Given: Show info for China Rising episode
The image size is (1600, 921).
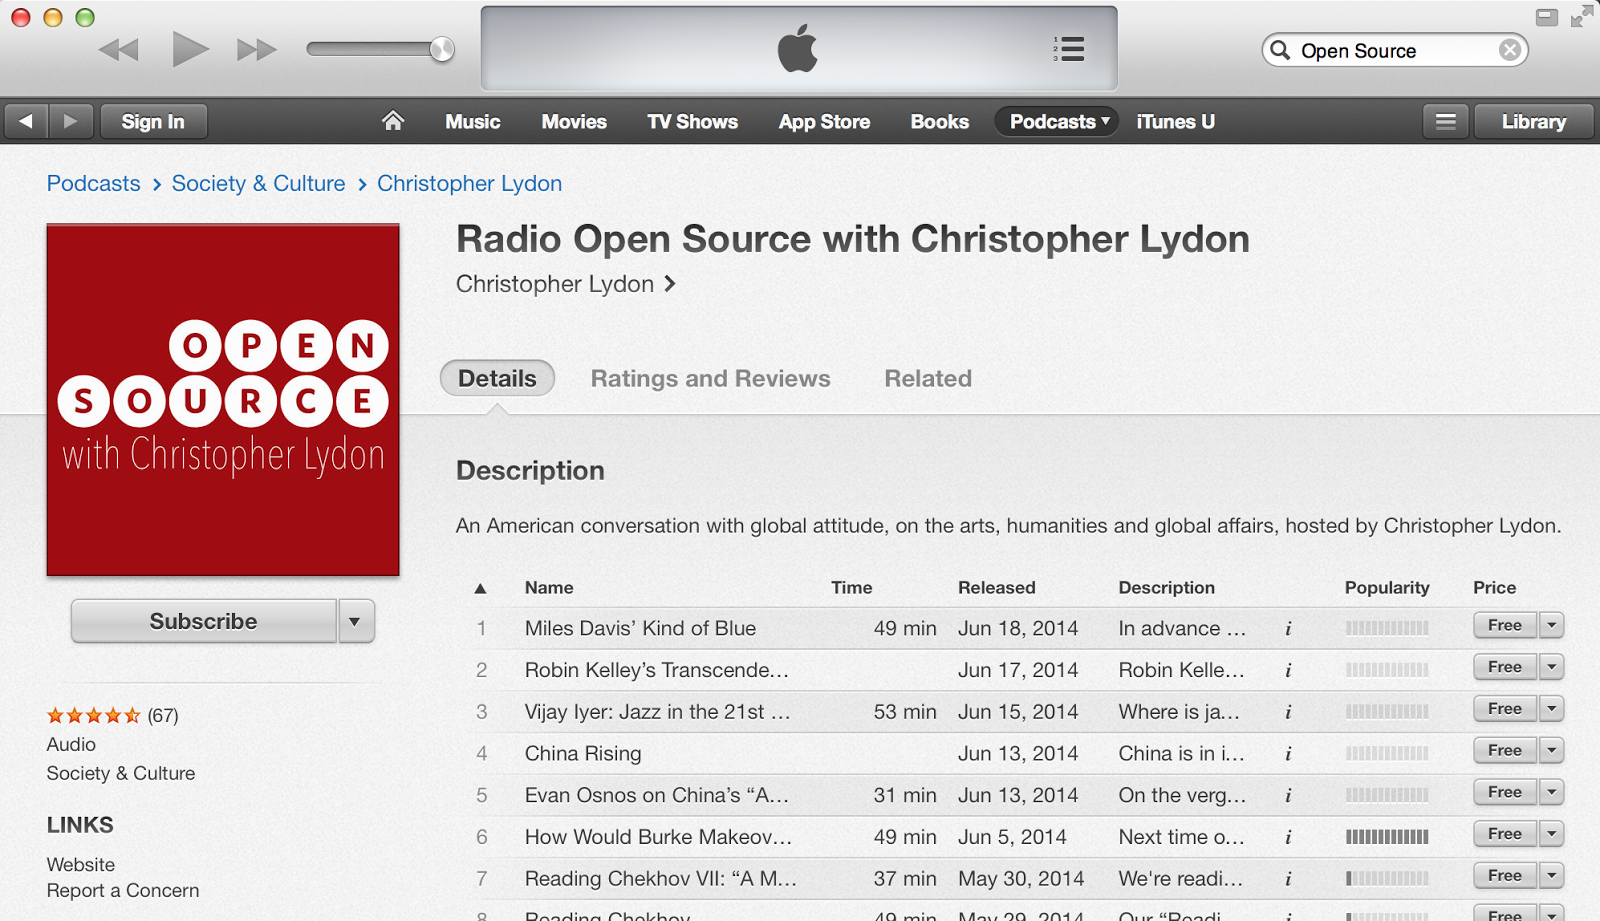Looking at the screenshot, I should (x=1288, y=754).
